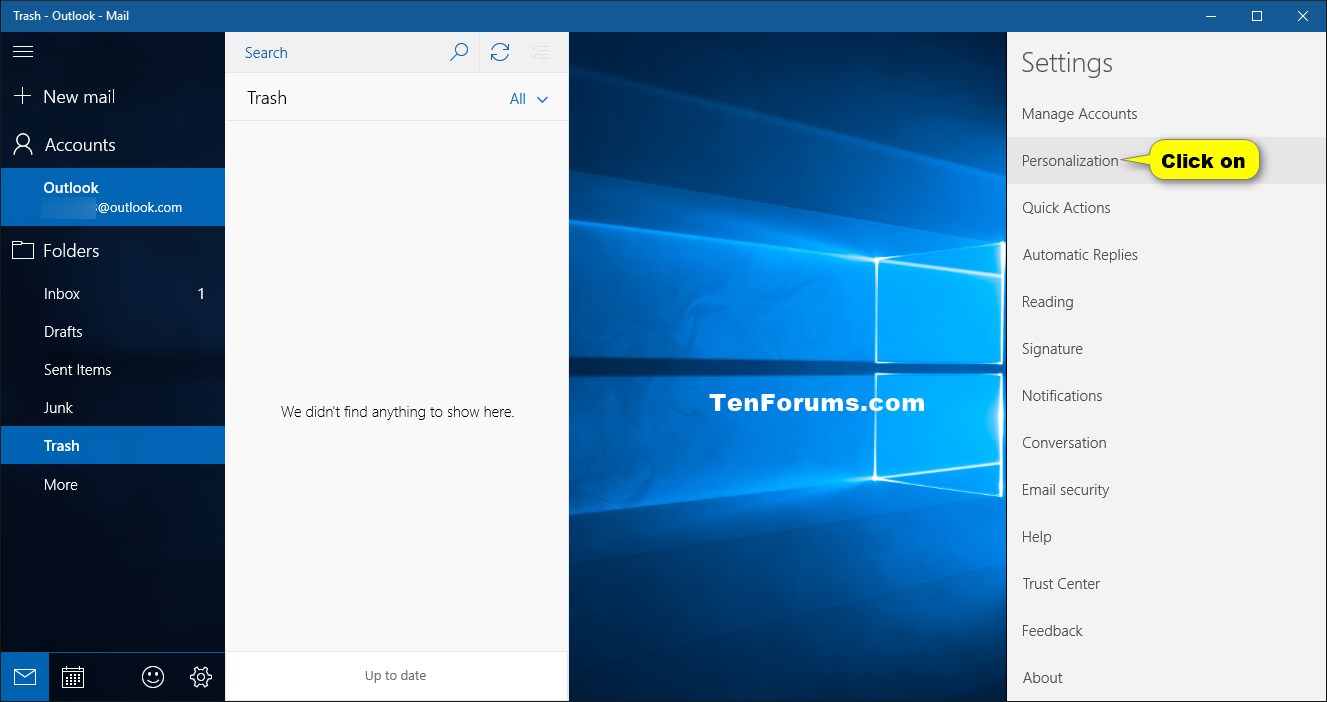This screenshot has width=1327, height=702.
Task: Open Reading settings
Action: click(x=1167, y=302)
